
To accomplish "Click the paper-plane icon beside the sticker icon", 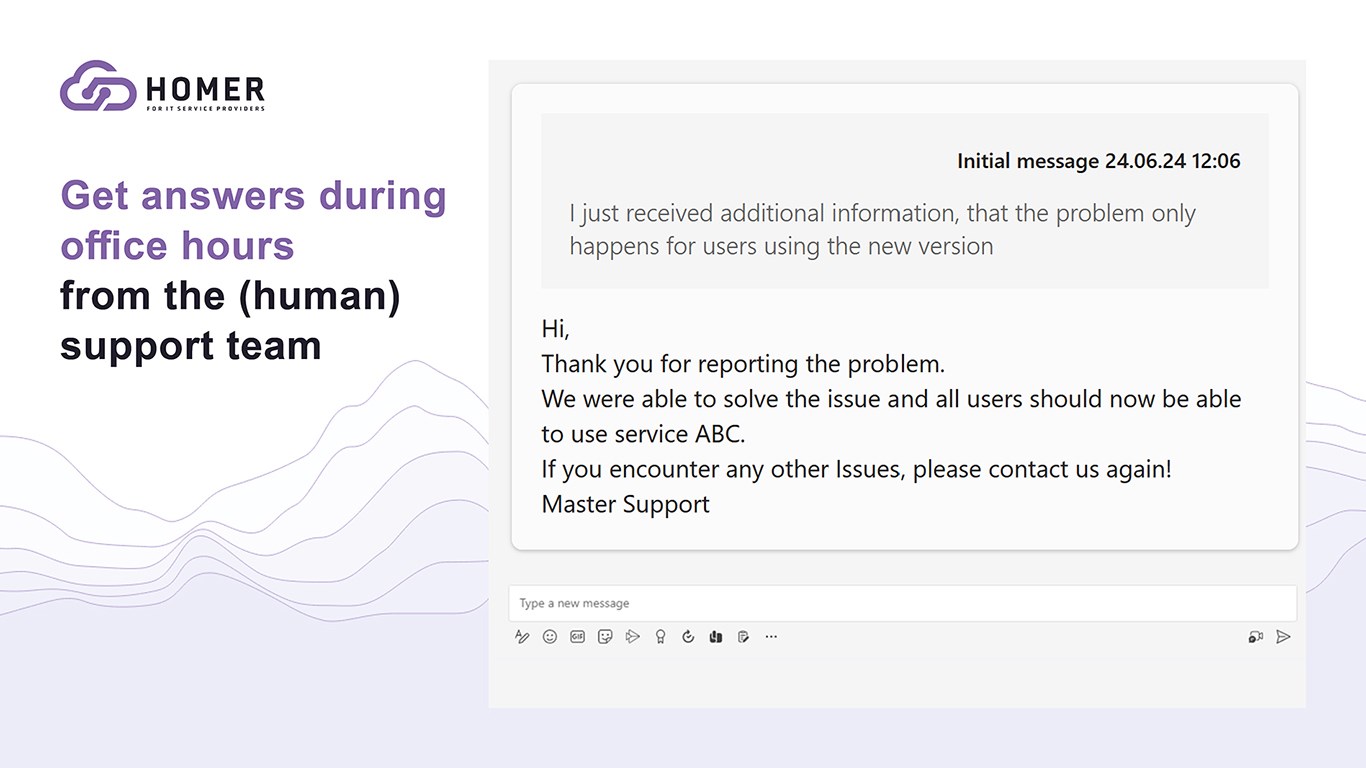I will pos(632,636).
